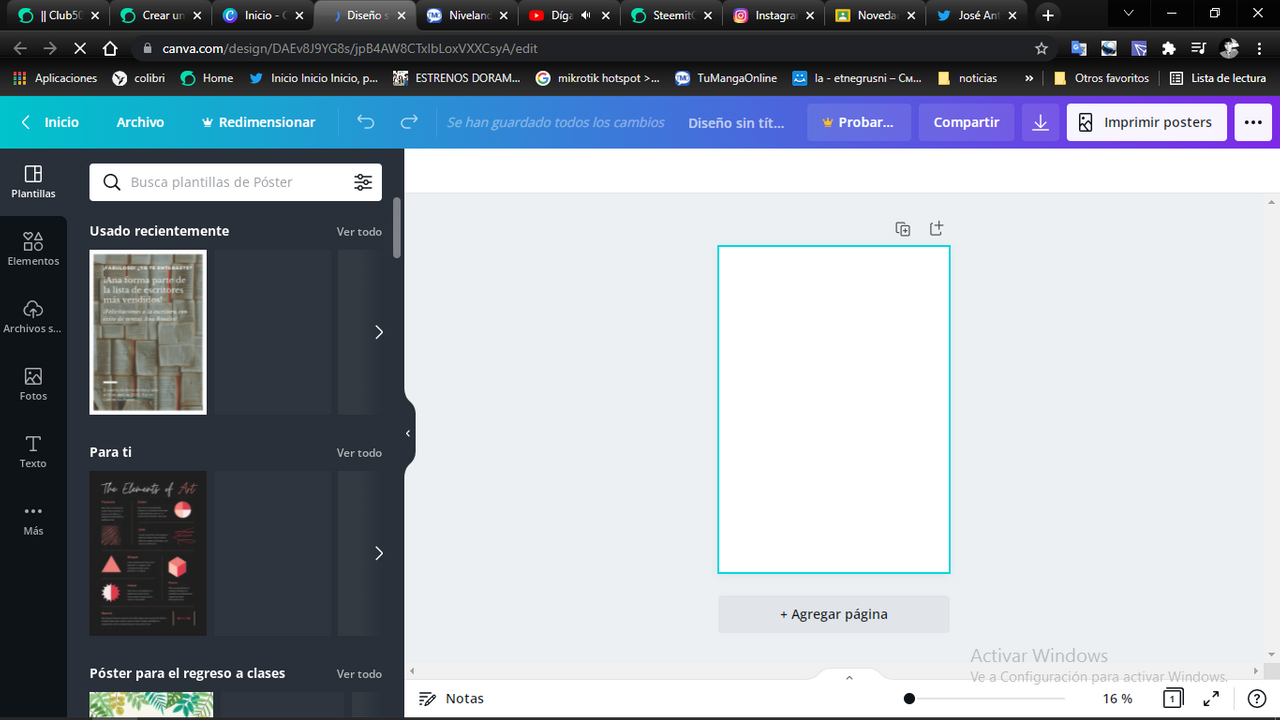1280x720 pixels.
Task: Click the download icon in top bar
Action: coord(1040,122)
